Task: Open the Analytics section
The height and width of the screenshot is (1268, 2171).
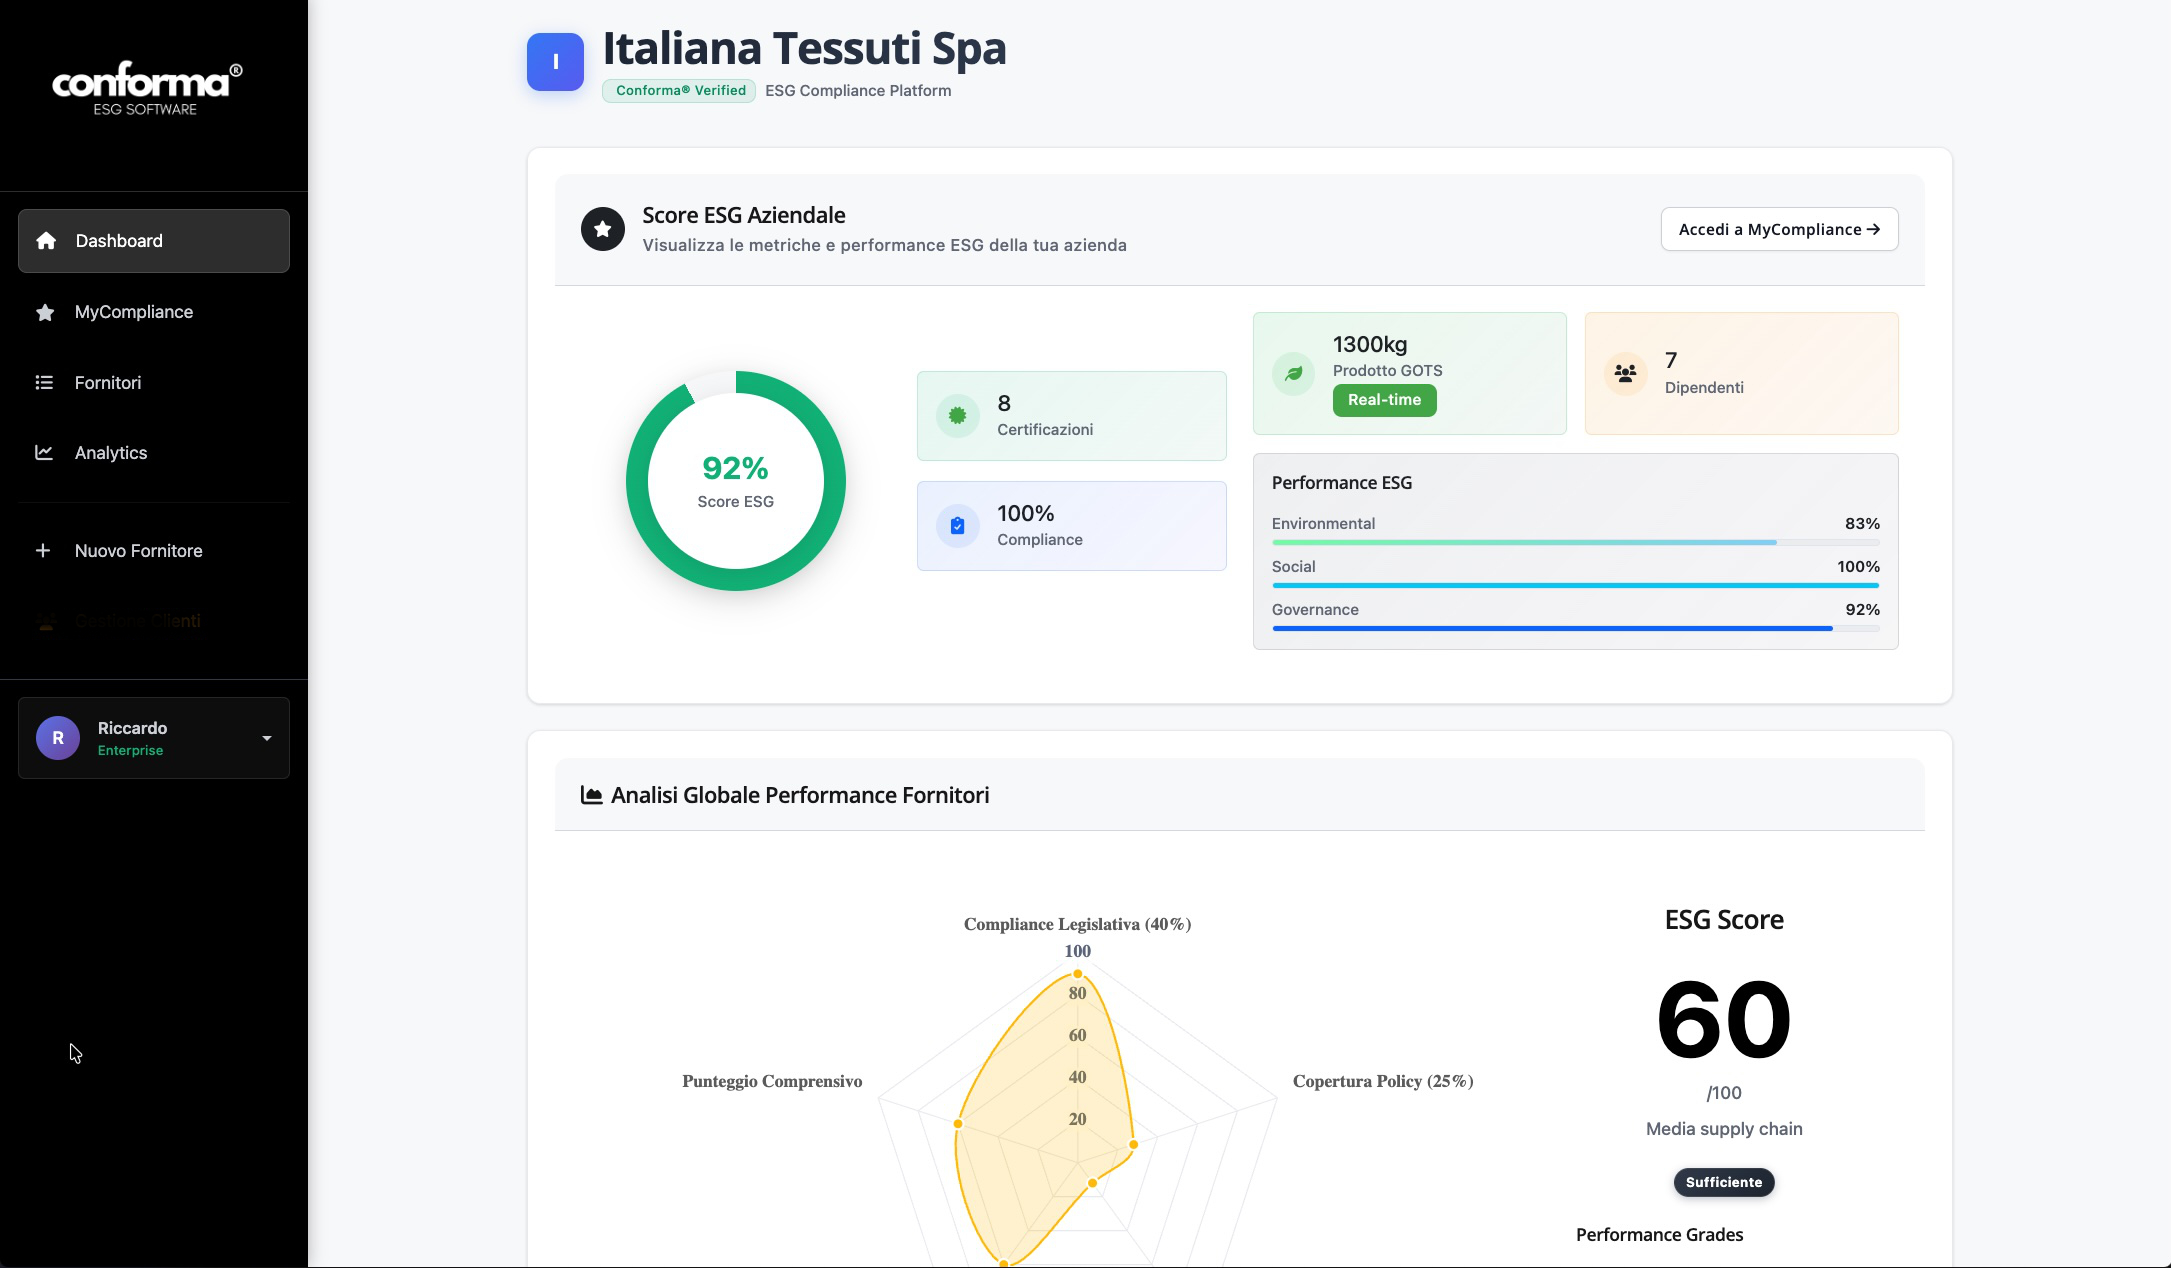Action: [x=154, y=453]
